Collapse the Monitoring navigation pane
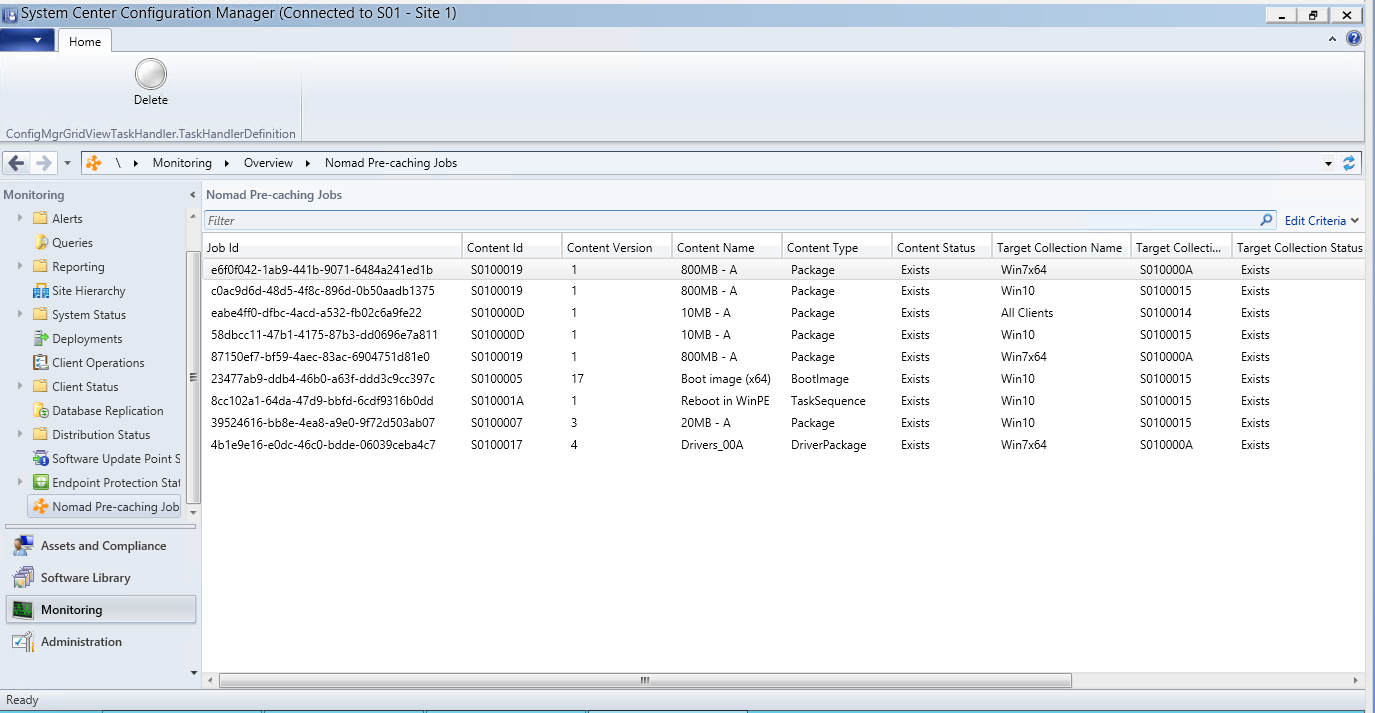Viewport: 1375px width, 713px height. click(192, 195)
